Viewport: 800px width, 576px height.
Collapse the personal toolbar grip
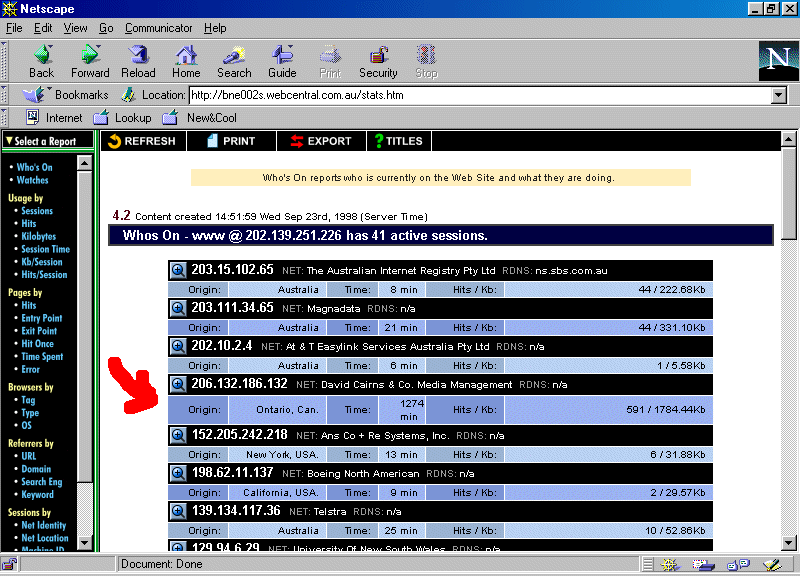pyautogui.click(x=4, y=118)
